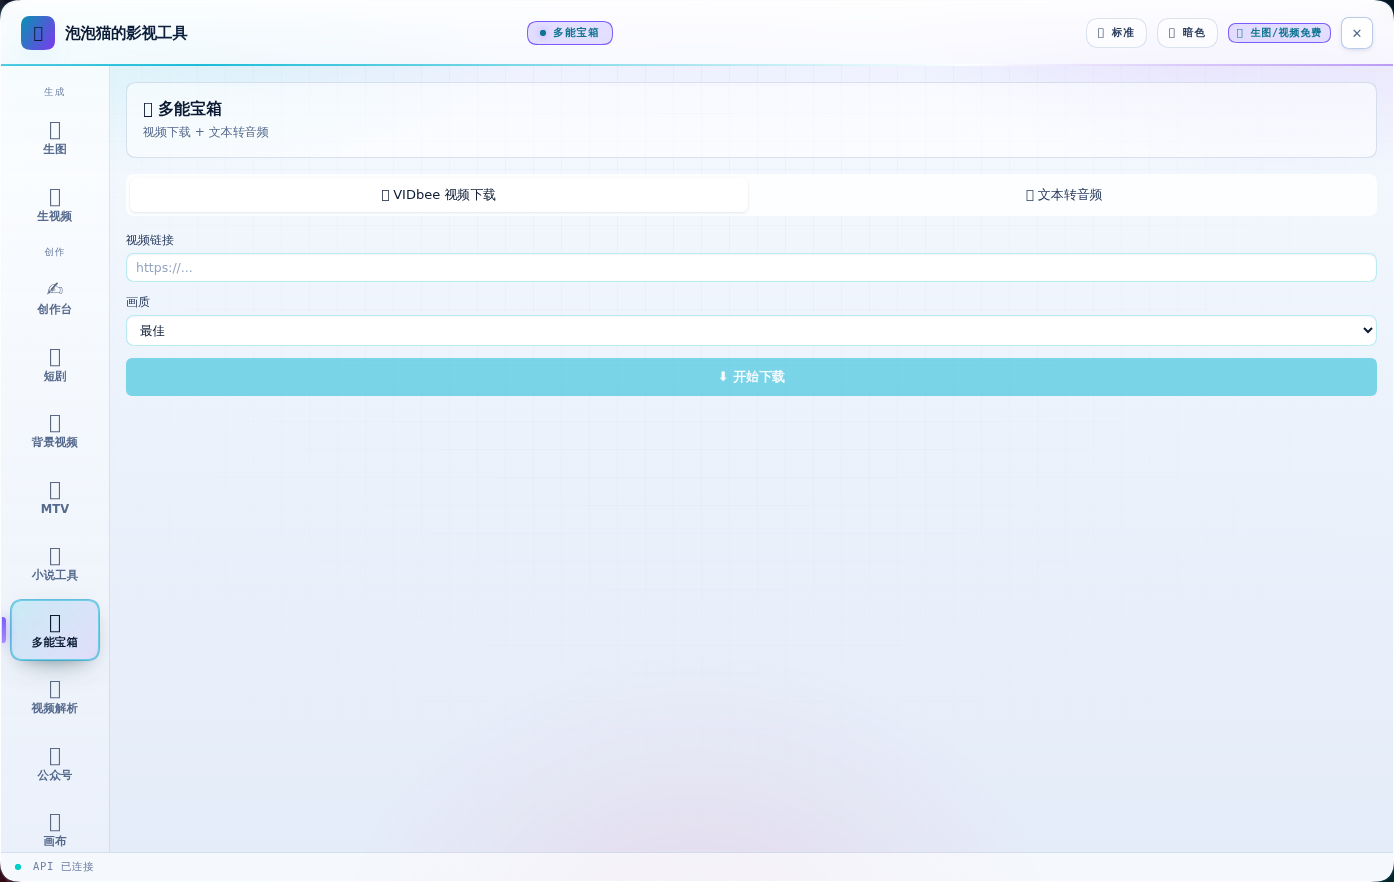This screenshot has width=1394, height=882.
Task: Select the VIDbee 视频下载 tab
Action: point(439,195)
